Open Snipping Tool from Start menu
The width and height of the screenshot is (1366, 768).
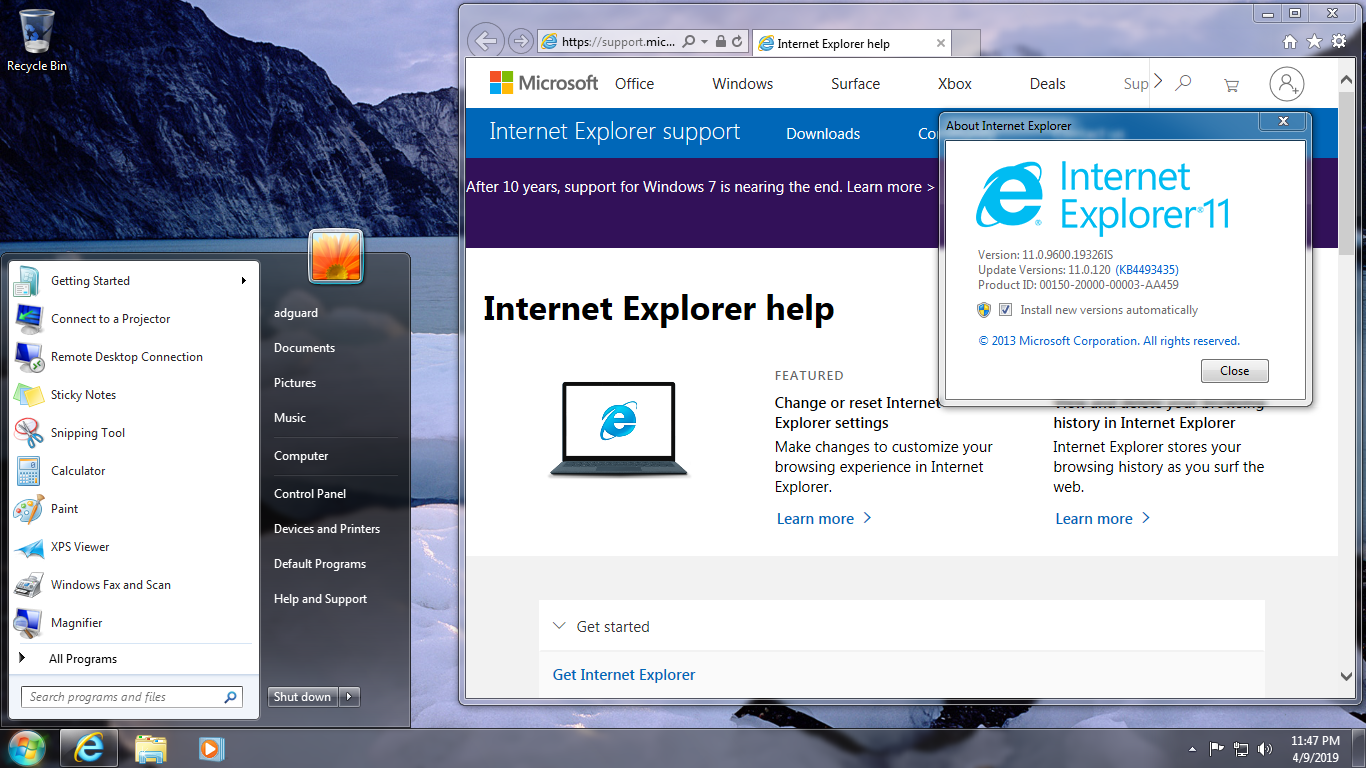point(134,433)
